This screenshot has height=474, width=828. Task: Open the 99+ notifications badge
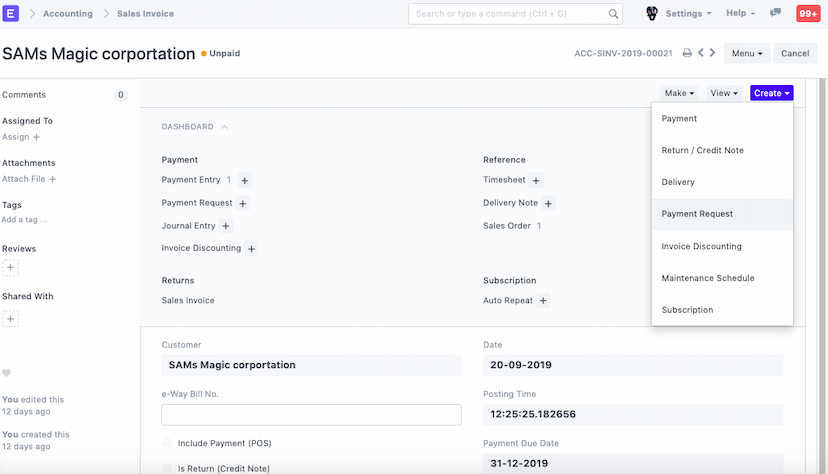click(808, 14)
